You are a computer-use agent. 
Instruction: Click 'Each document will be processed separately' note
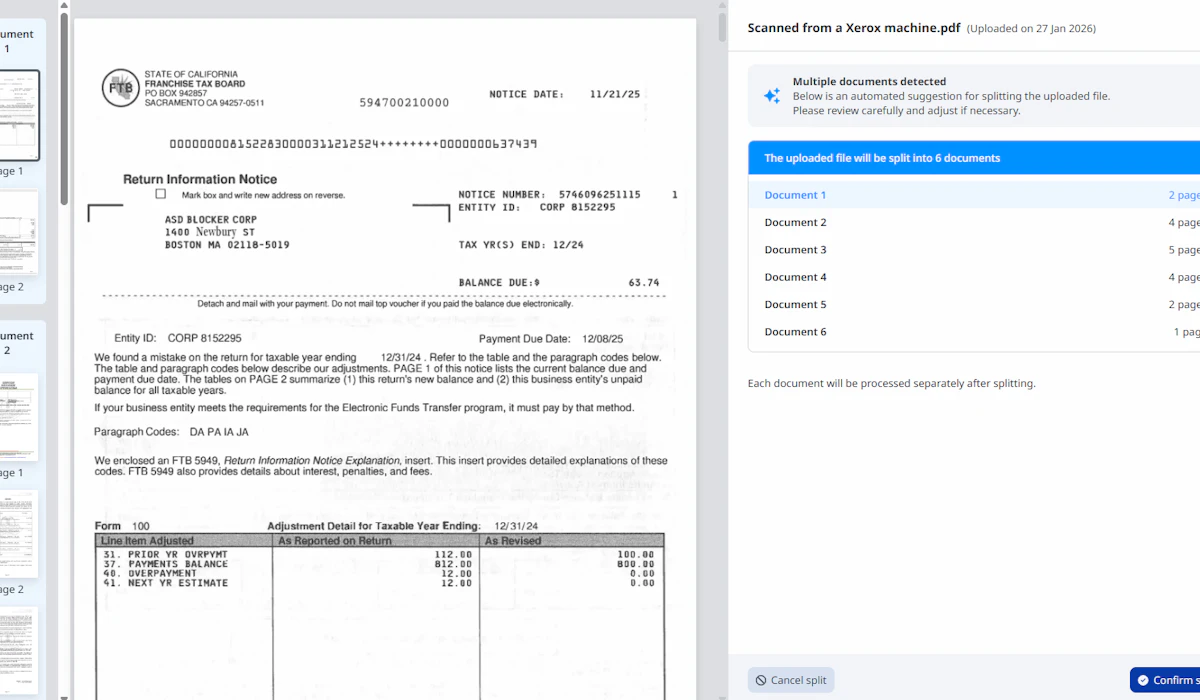click(x=892, y=383)
